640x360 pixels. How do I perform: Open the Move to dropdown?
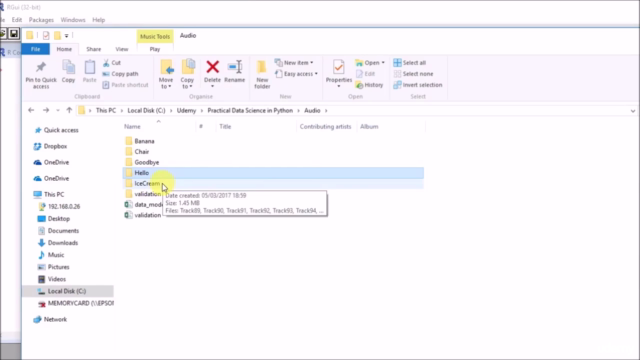(x=166, y=74)
